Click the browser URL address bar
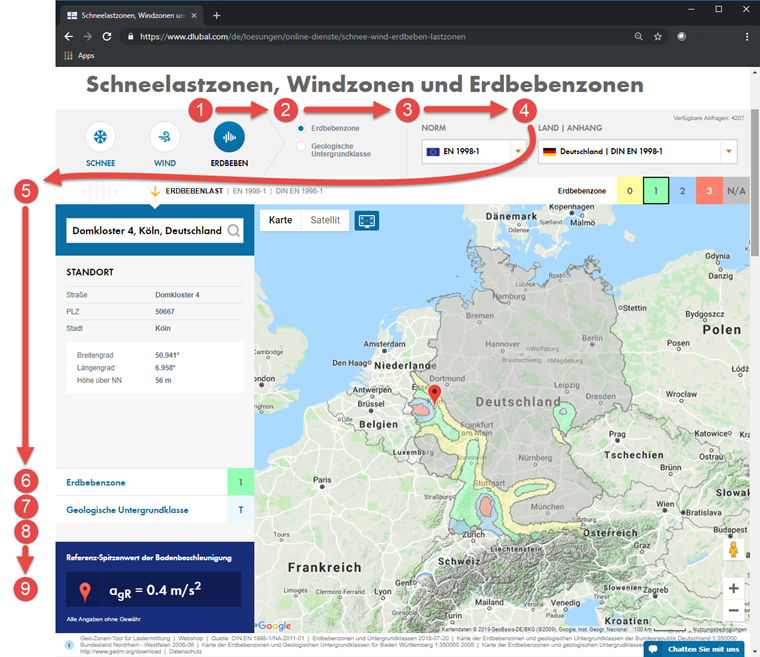The height and width of the screenshot is (657, 760). click(303, 36)
